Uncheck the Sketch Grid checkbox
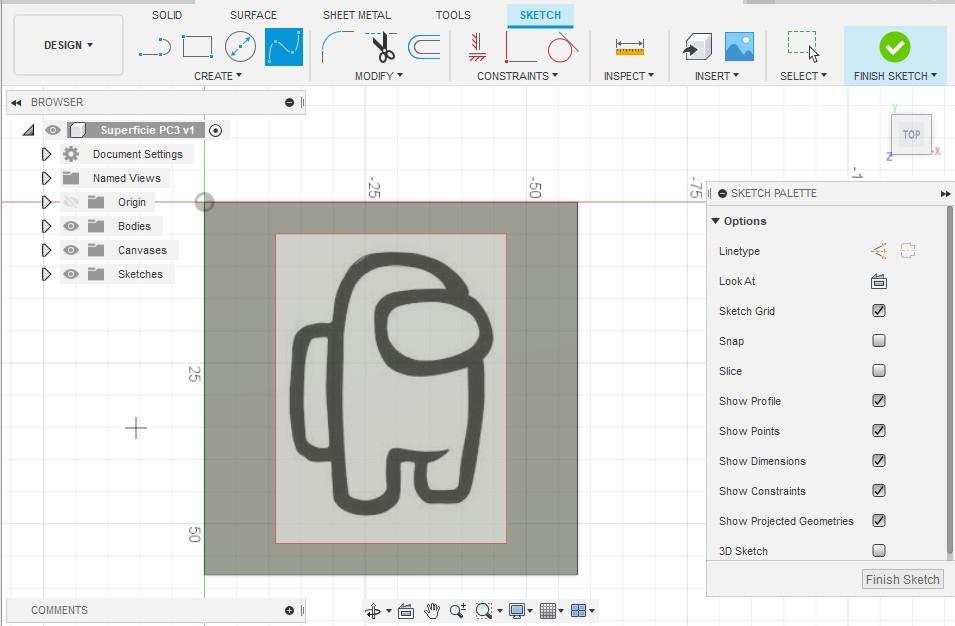This screenshot has height=626, width=955. 878,311
